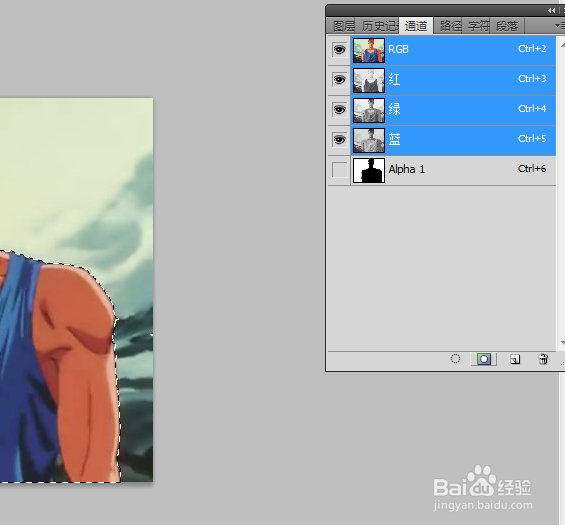Load channel as selection icon

[455, 359]
